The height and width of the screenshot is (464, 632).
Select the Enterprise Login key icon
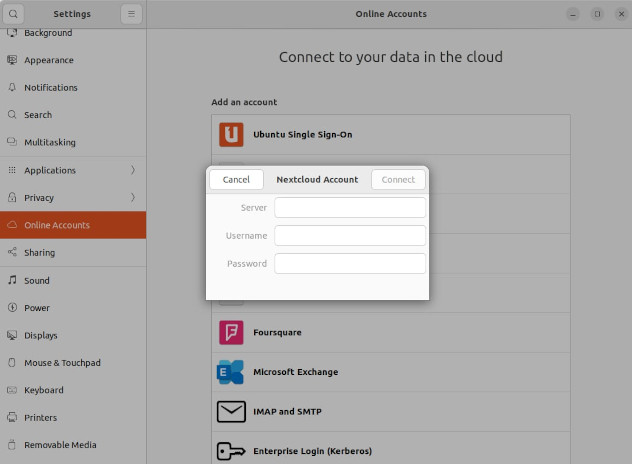[x=231, y=451]
